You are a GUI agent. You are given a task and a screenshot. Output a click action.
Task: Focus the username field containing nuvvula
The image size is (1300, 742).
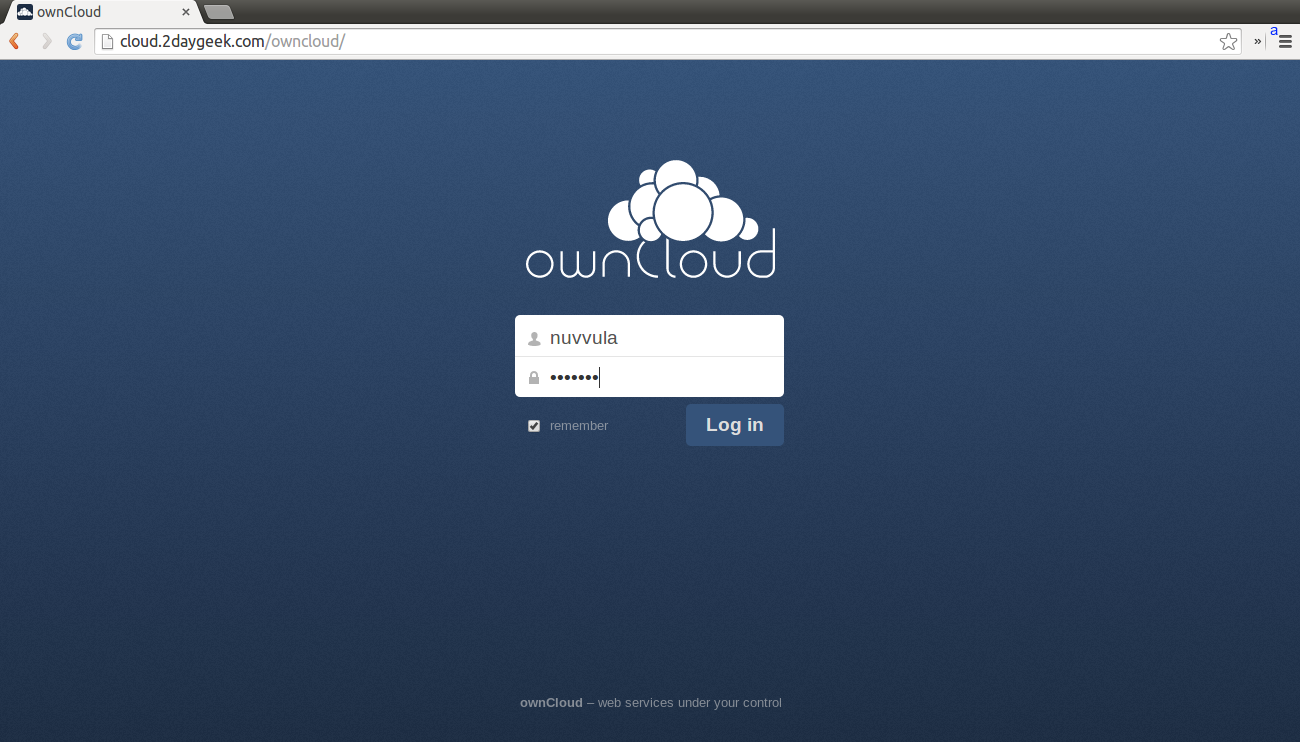[649, 337]
